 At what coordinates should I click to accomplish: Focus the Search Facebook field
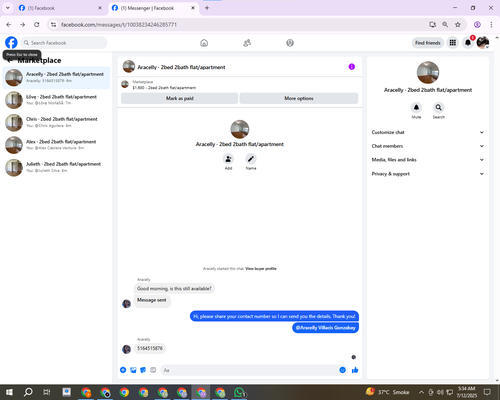pyautogui.click(x=64, y=43)
